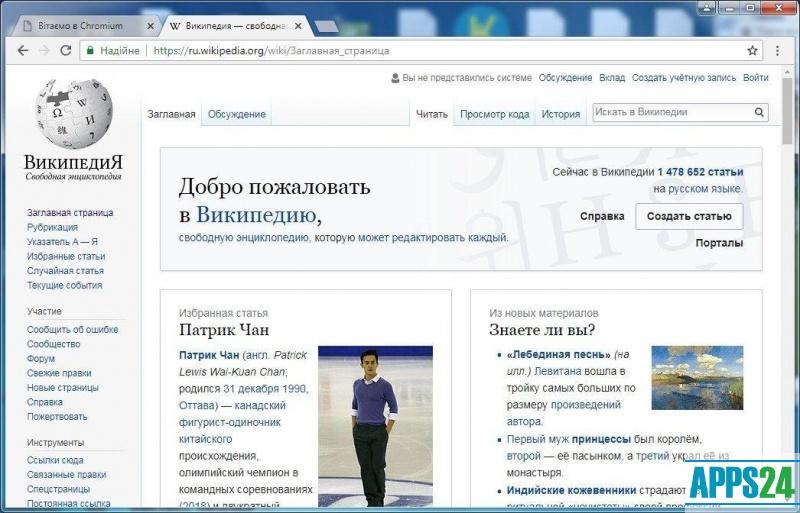Click the Wikipedia globe logo
800x513 pixels.
pyautogui.click(x=74, y=113)
